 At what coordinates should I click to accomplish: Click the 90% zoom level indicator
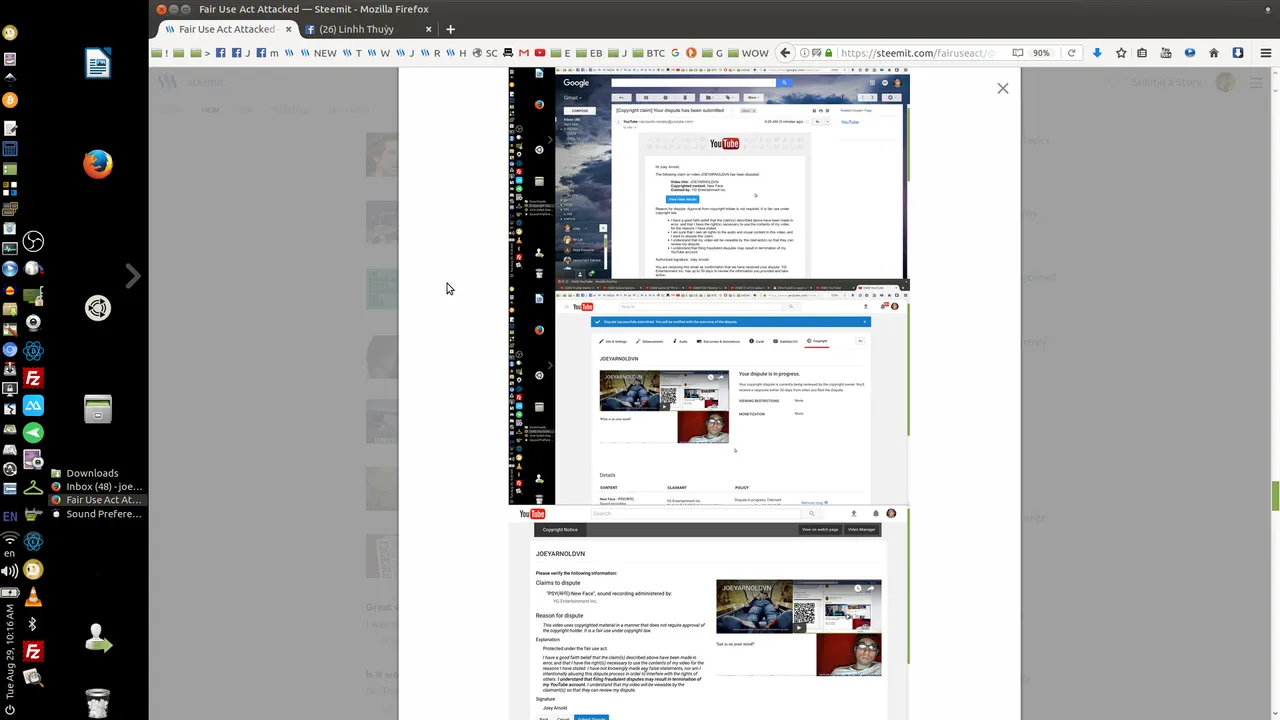coord(1041,53)
